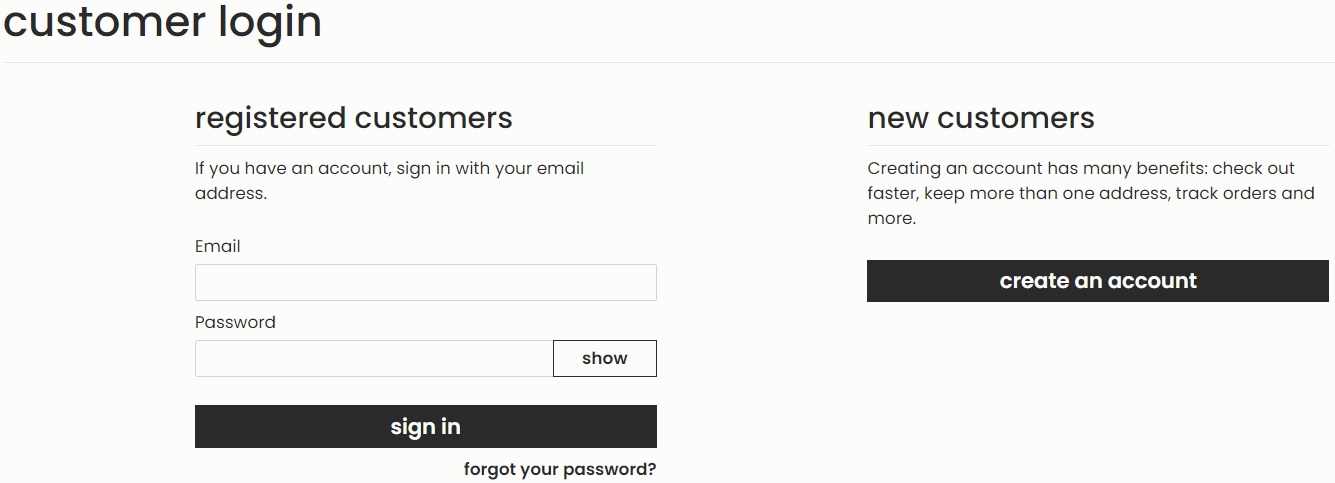The width and height of the screenshot is (1335, 483).
Task: Select the registered customers heading
Action: click(x=353, y=118)
